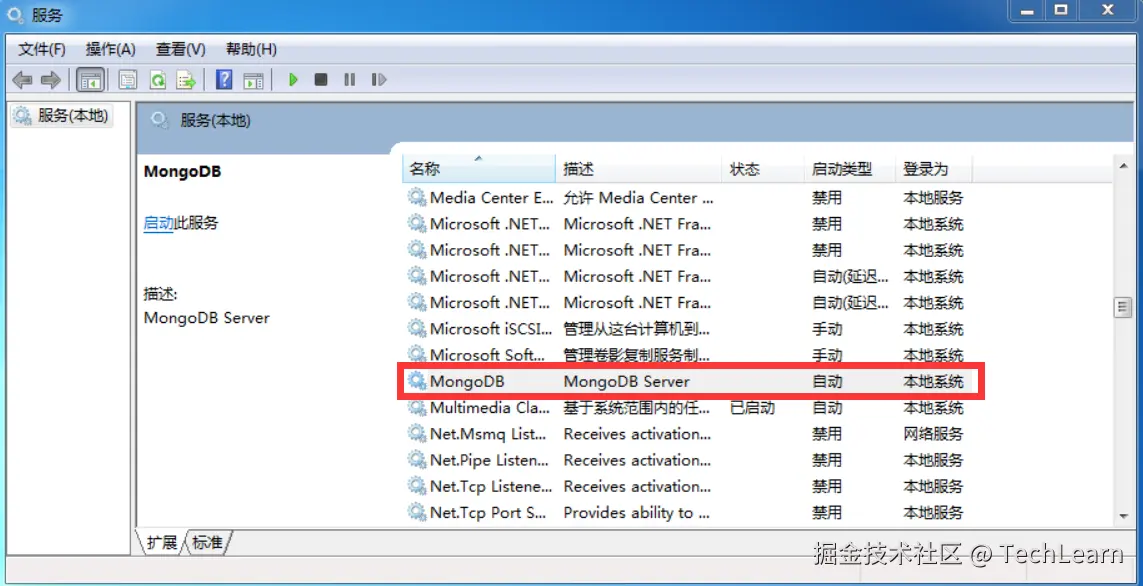Click the 自动 startup type in the MongoDB row
Image resolution: width=1143 pixels, height=586 pixels.
point(827,381)
